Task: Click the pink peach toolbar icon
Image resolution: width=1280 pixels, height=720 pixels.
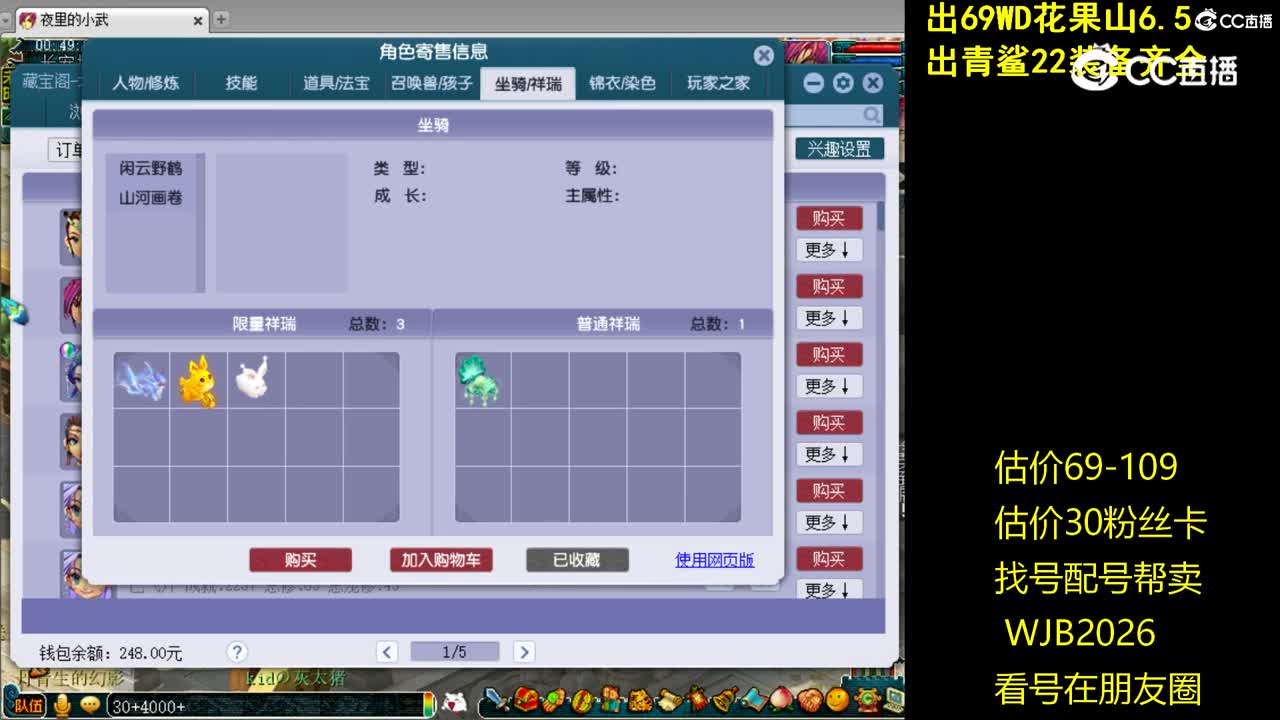Action: (781, 699)
